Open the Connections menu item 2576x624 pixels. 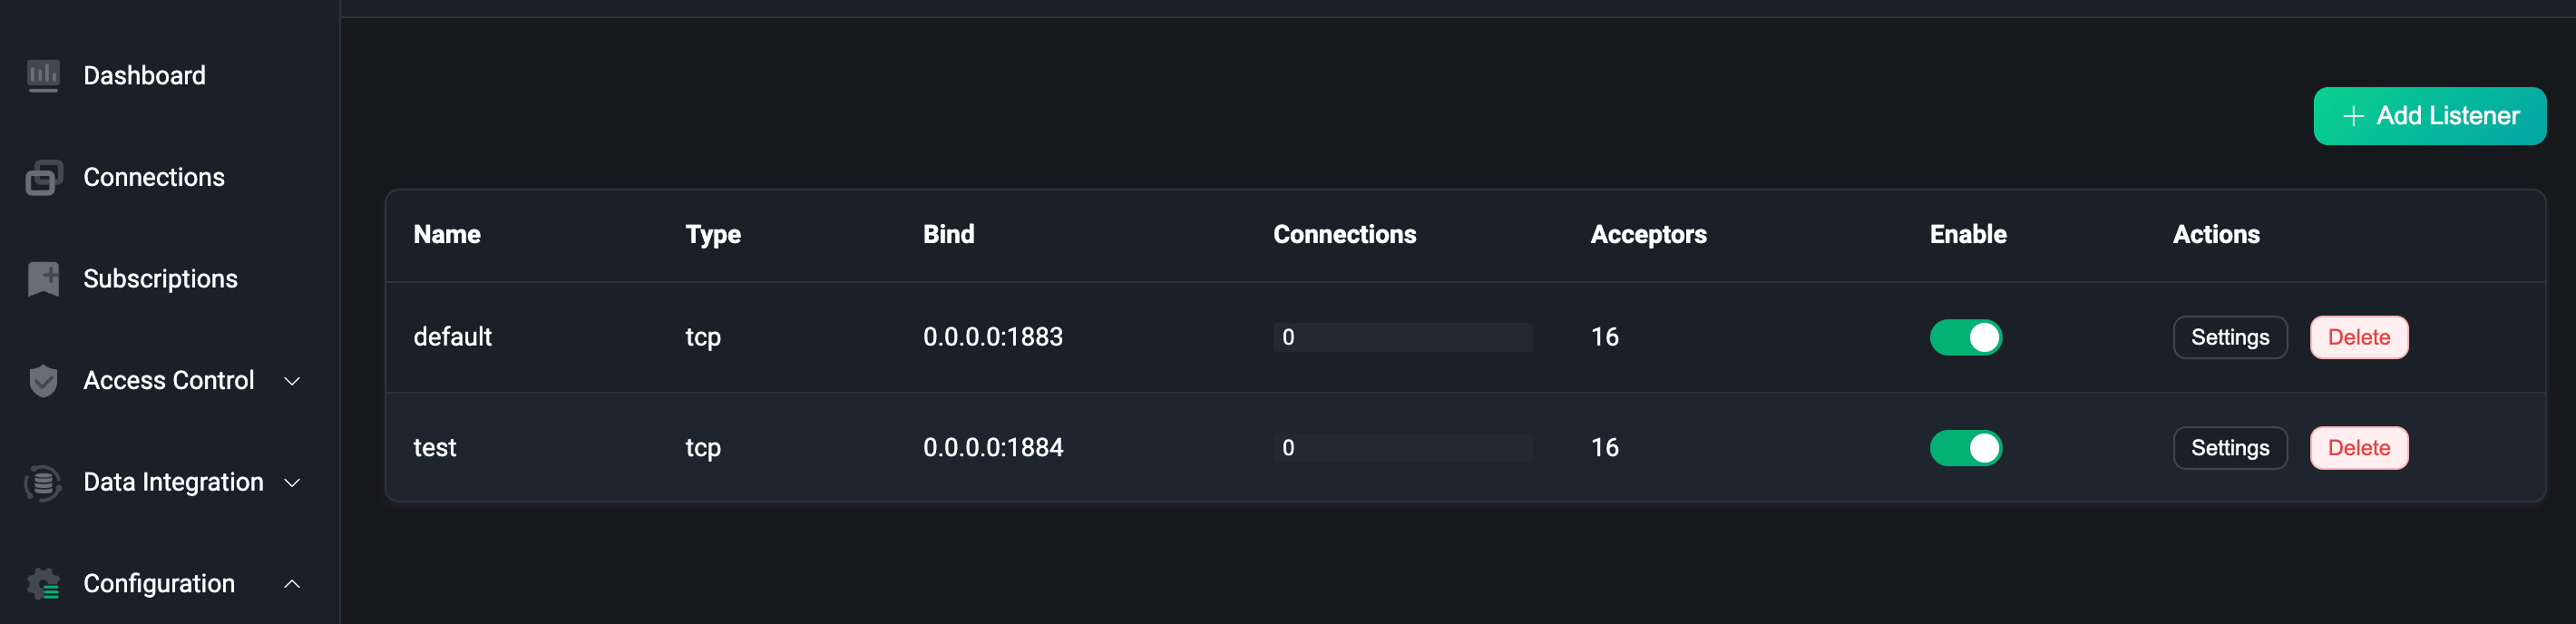(x=154, y=178)
